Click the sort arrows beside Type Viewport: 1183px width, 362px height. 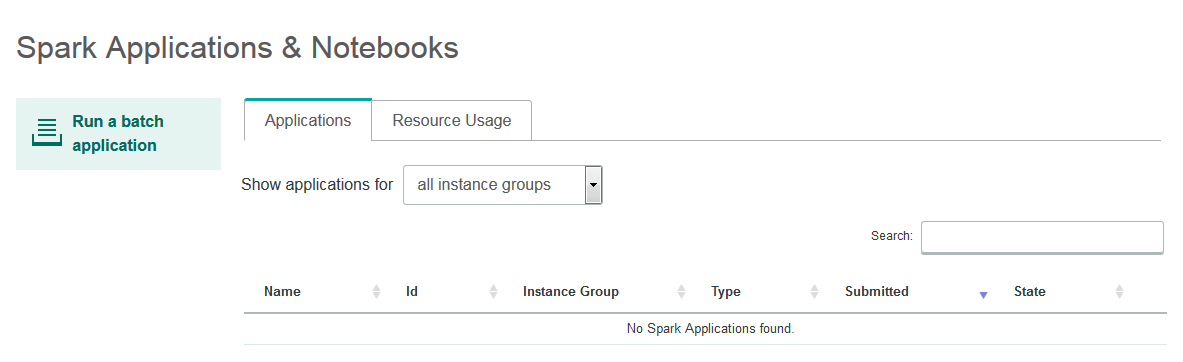tap(815, 292)
